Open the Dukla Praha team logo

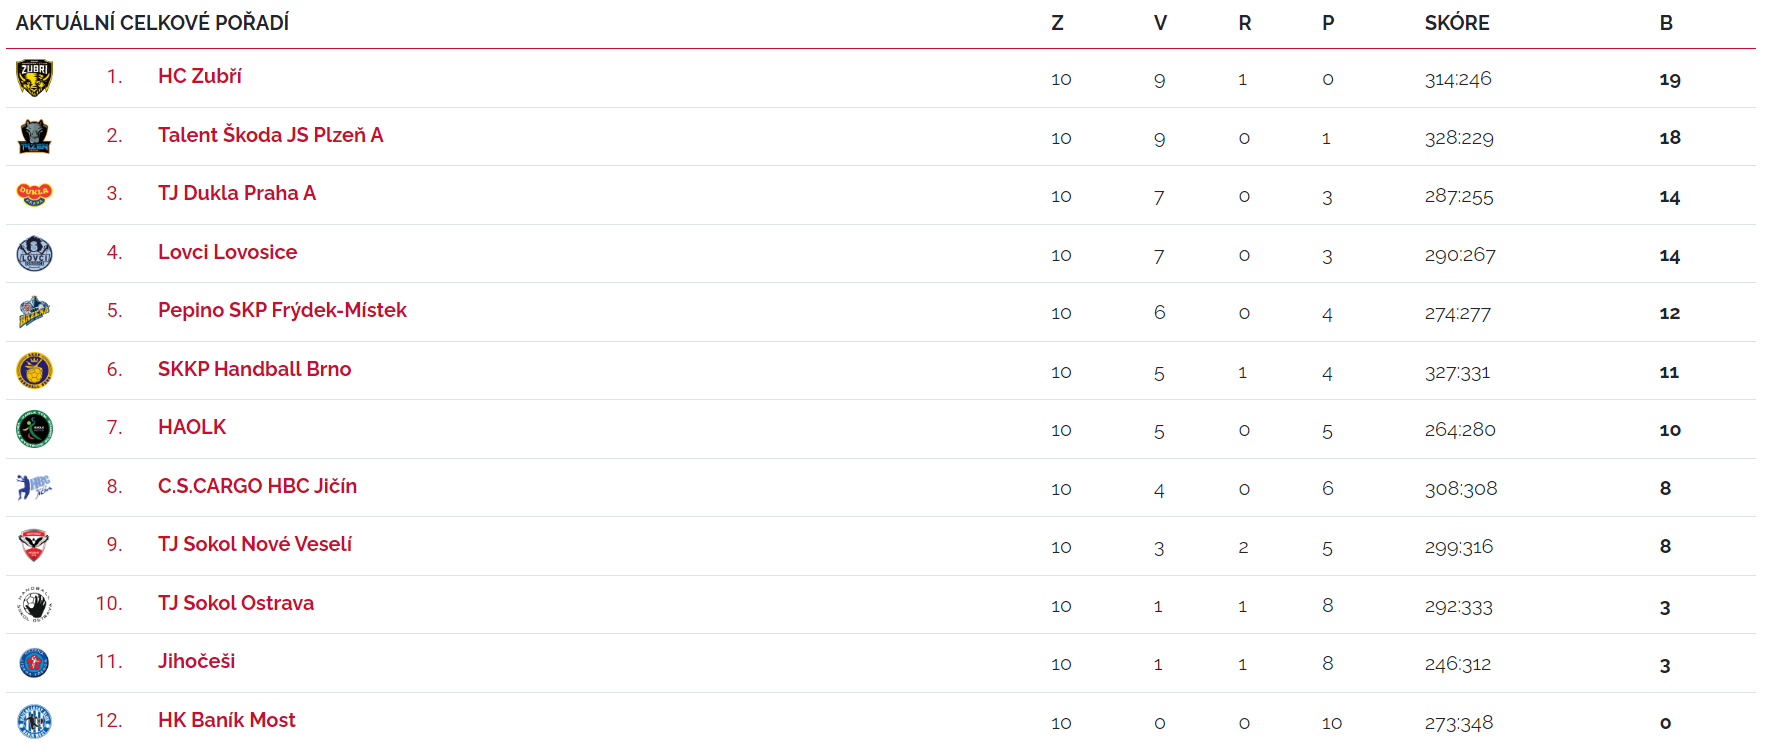[34, 194]
